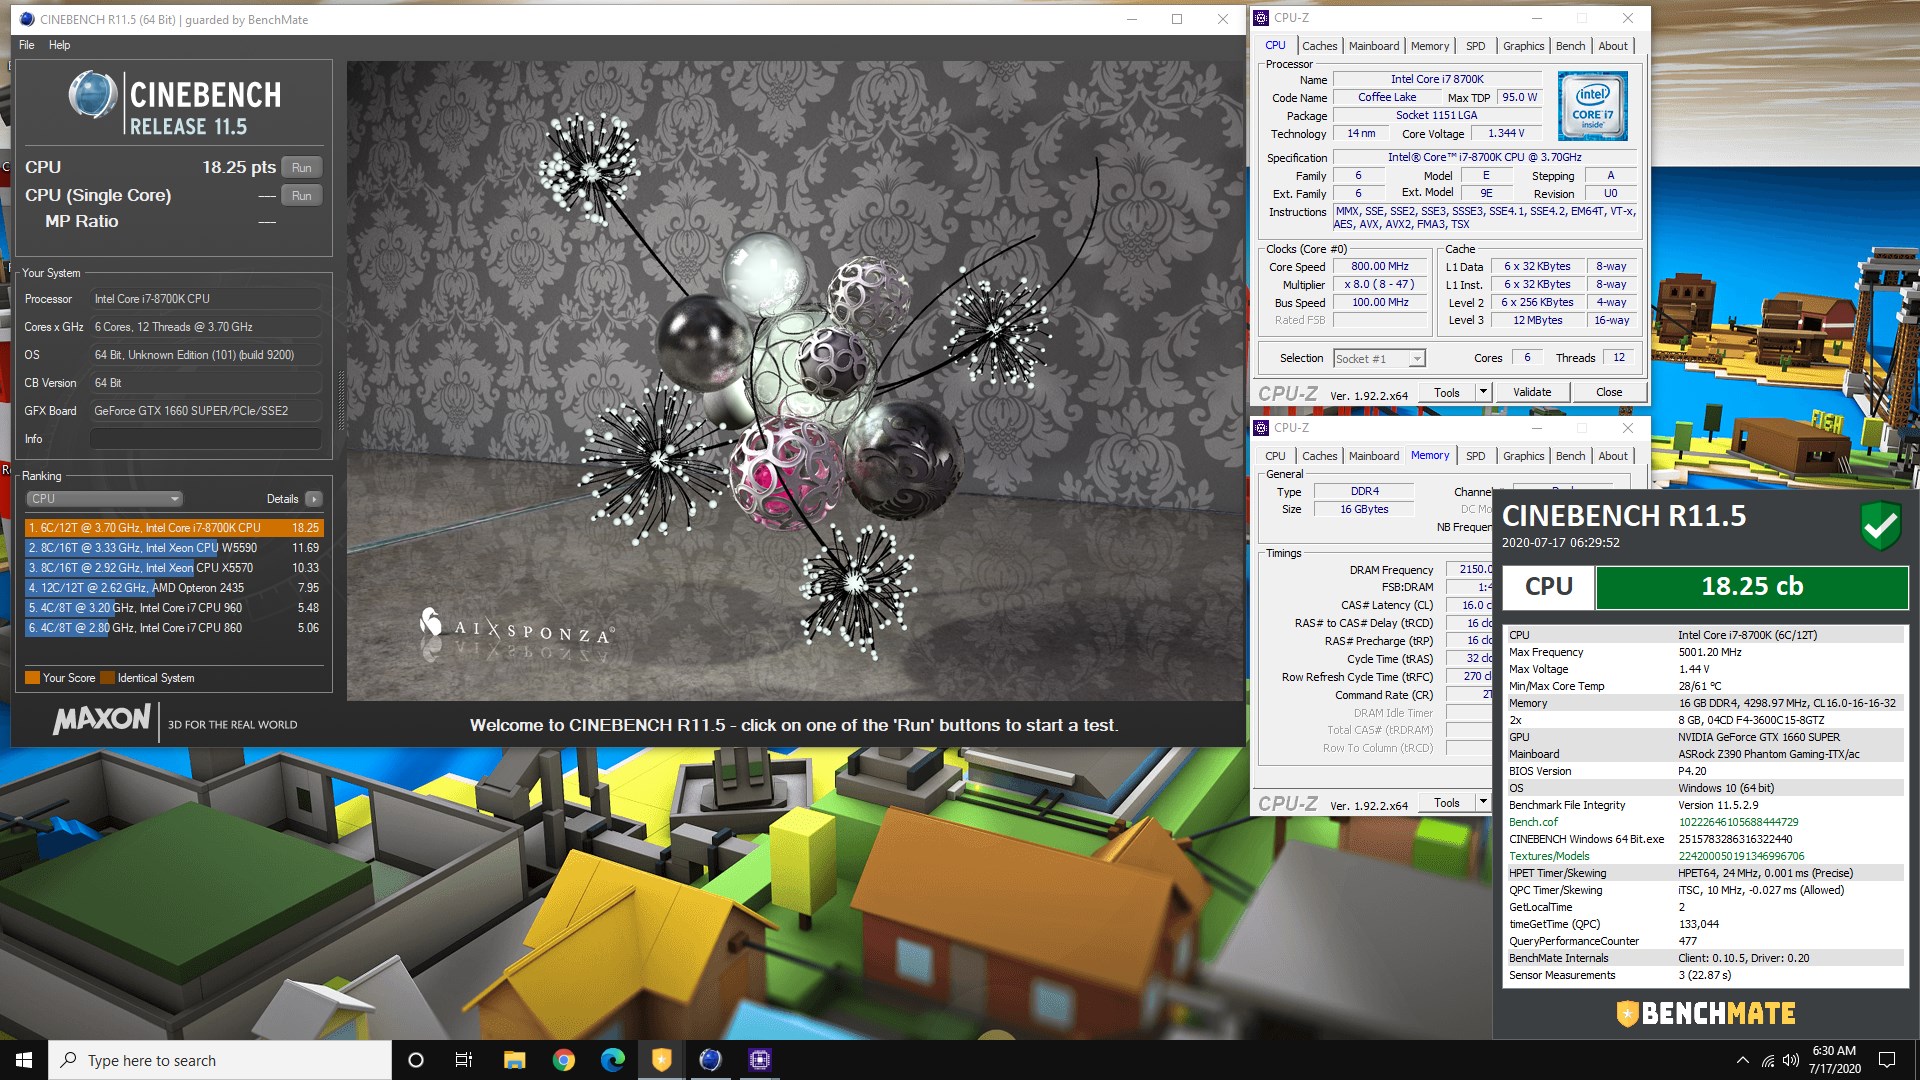Open Task View from the taskbar
Viewport: 1920px width, 1080px height.
464,1060
